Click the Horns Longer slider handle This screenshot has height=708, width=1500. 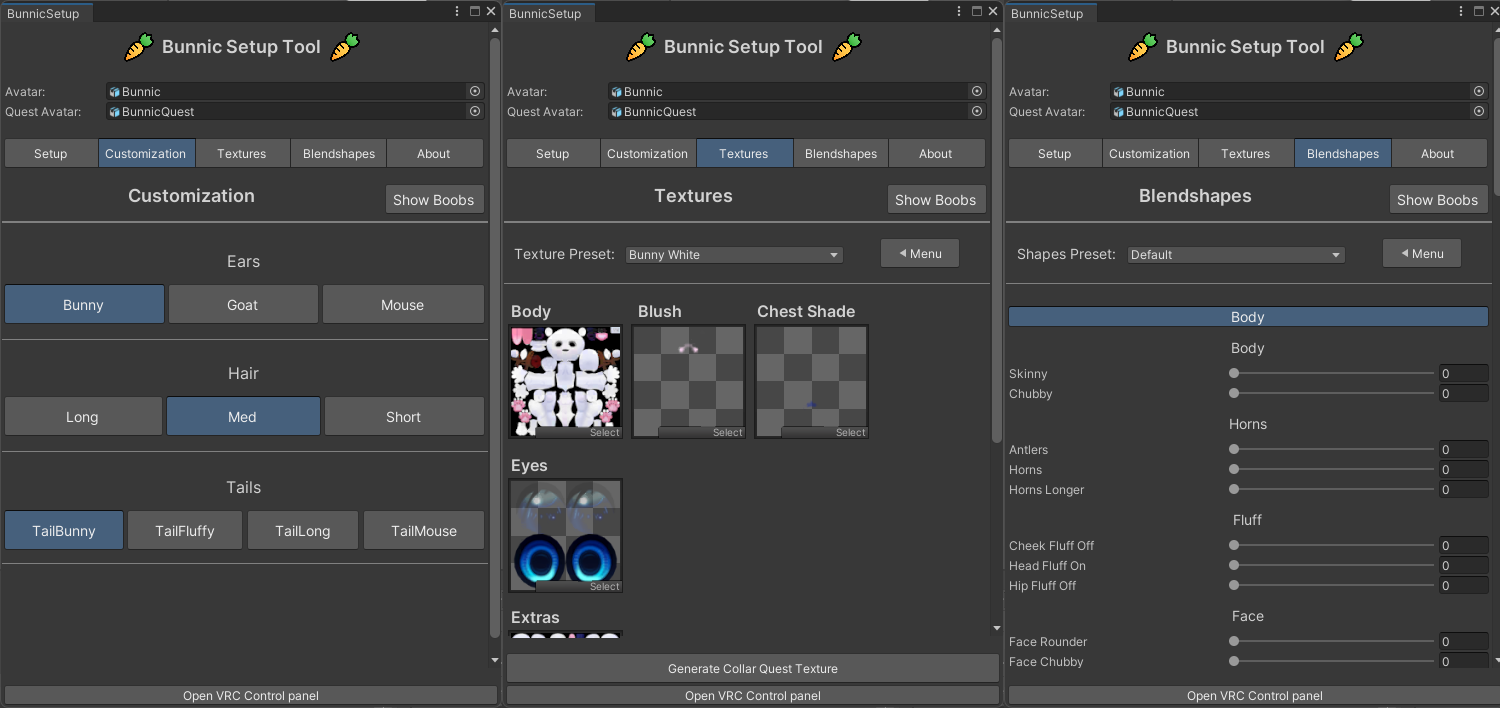pos(1234,489)
